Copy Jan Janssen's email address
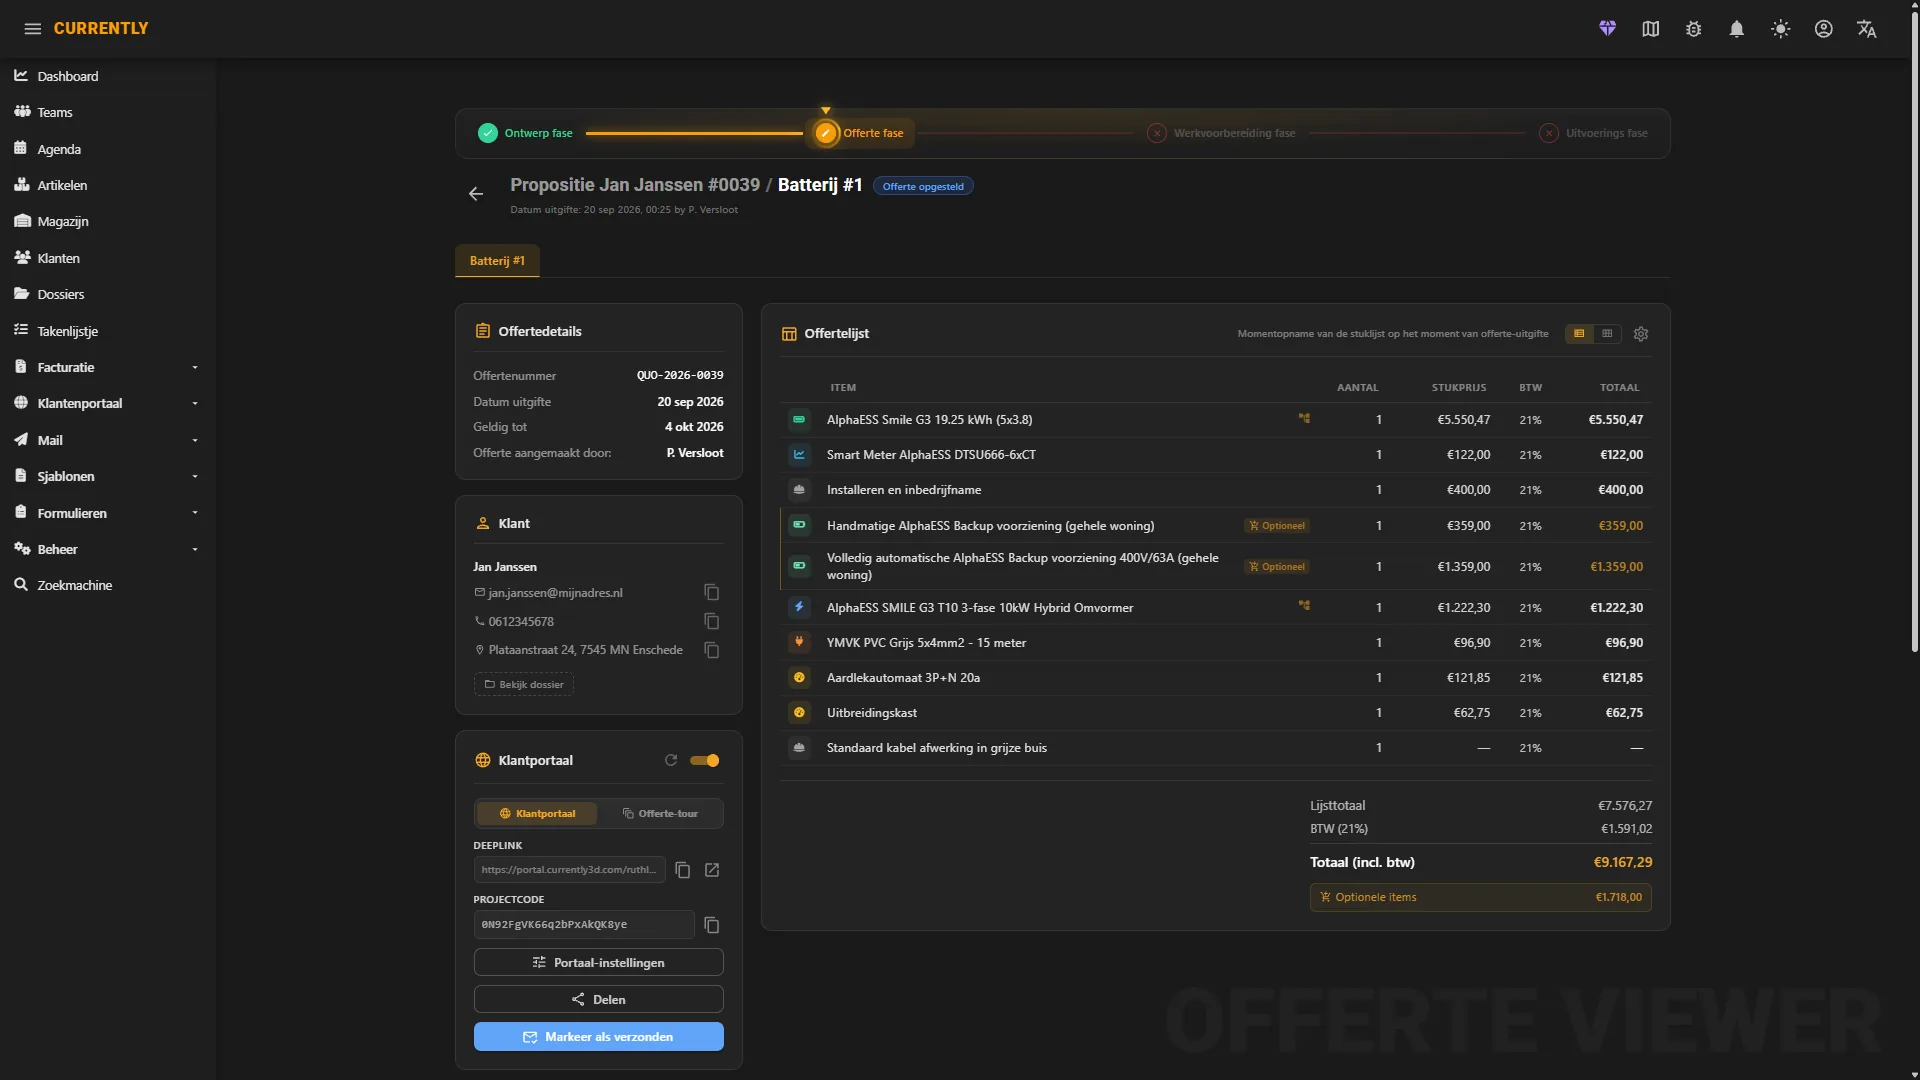Image resolution: width=1920 pixels, height=1080 pixels. (x=712, y=593)
